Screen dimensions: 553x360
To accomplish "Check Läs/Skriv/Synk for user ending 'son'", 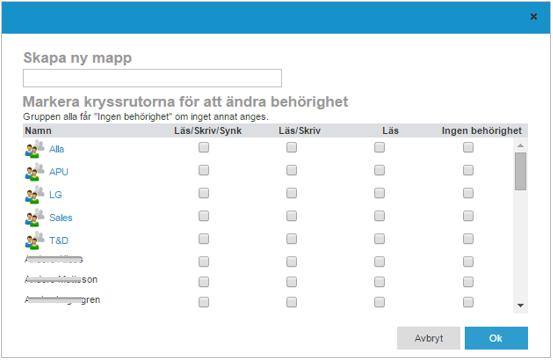I will pyautogui.click(x=203, y=282).
